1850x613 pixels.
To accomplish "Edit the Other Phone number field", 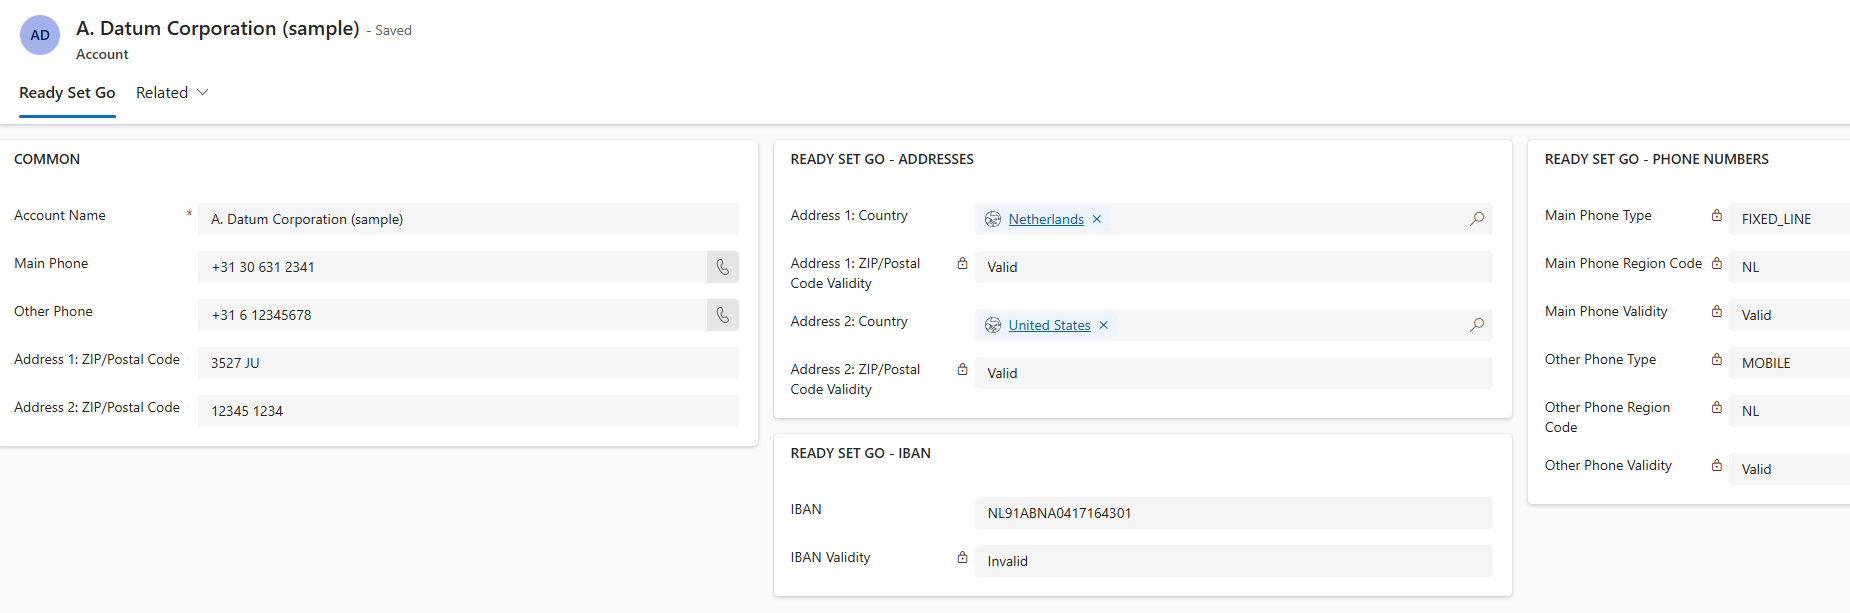I will [x=452, y=315].
